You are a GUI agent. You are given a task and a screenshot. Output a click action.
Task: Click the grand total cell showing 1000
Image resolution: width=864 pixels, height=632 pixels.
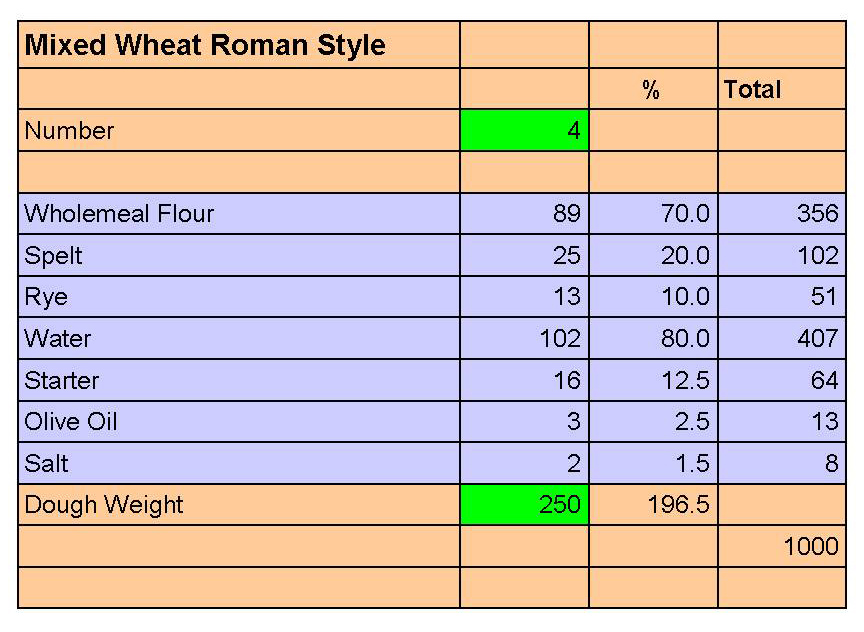[782, 546]
